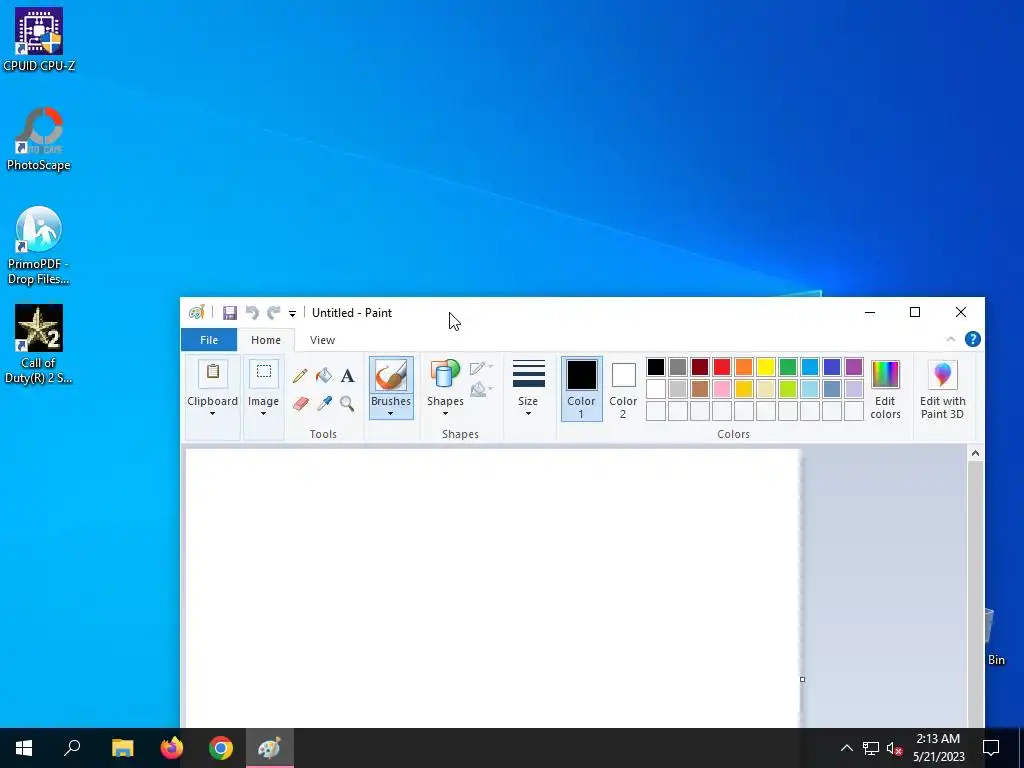The image size is (1024, 768).
Task: Click the muted volume tray icon
Action: 895,748
